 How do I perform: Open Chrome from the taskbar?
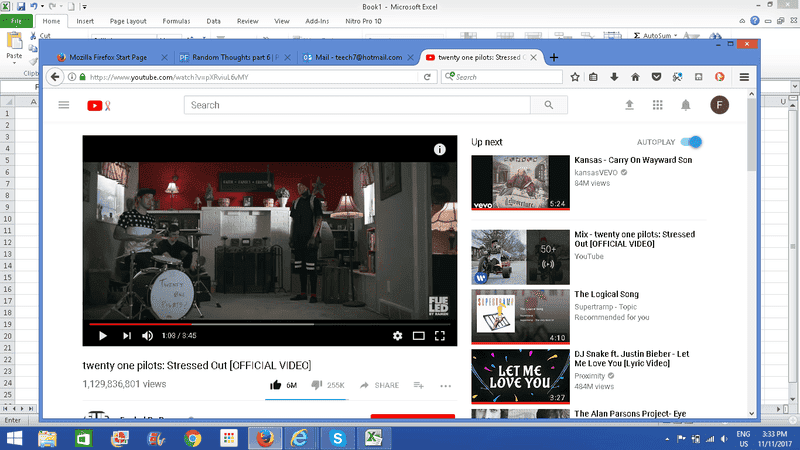tap(192, 438)
